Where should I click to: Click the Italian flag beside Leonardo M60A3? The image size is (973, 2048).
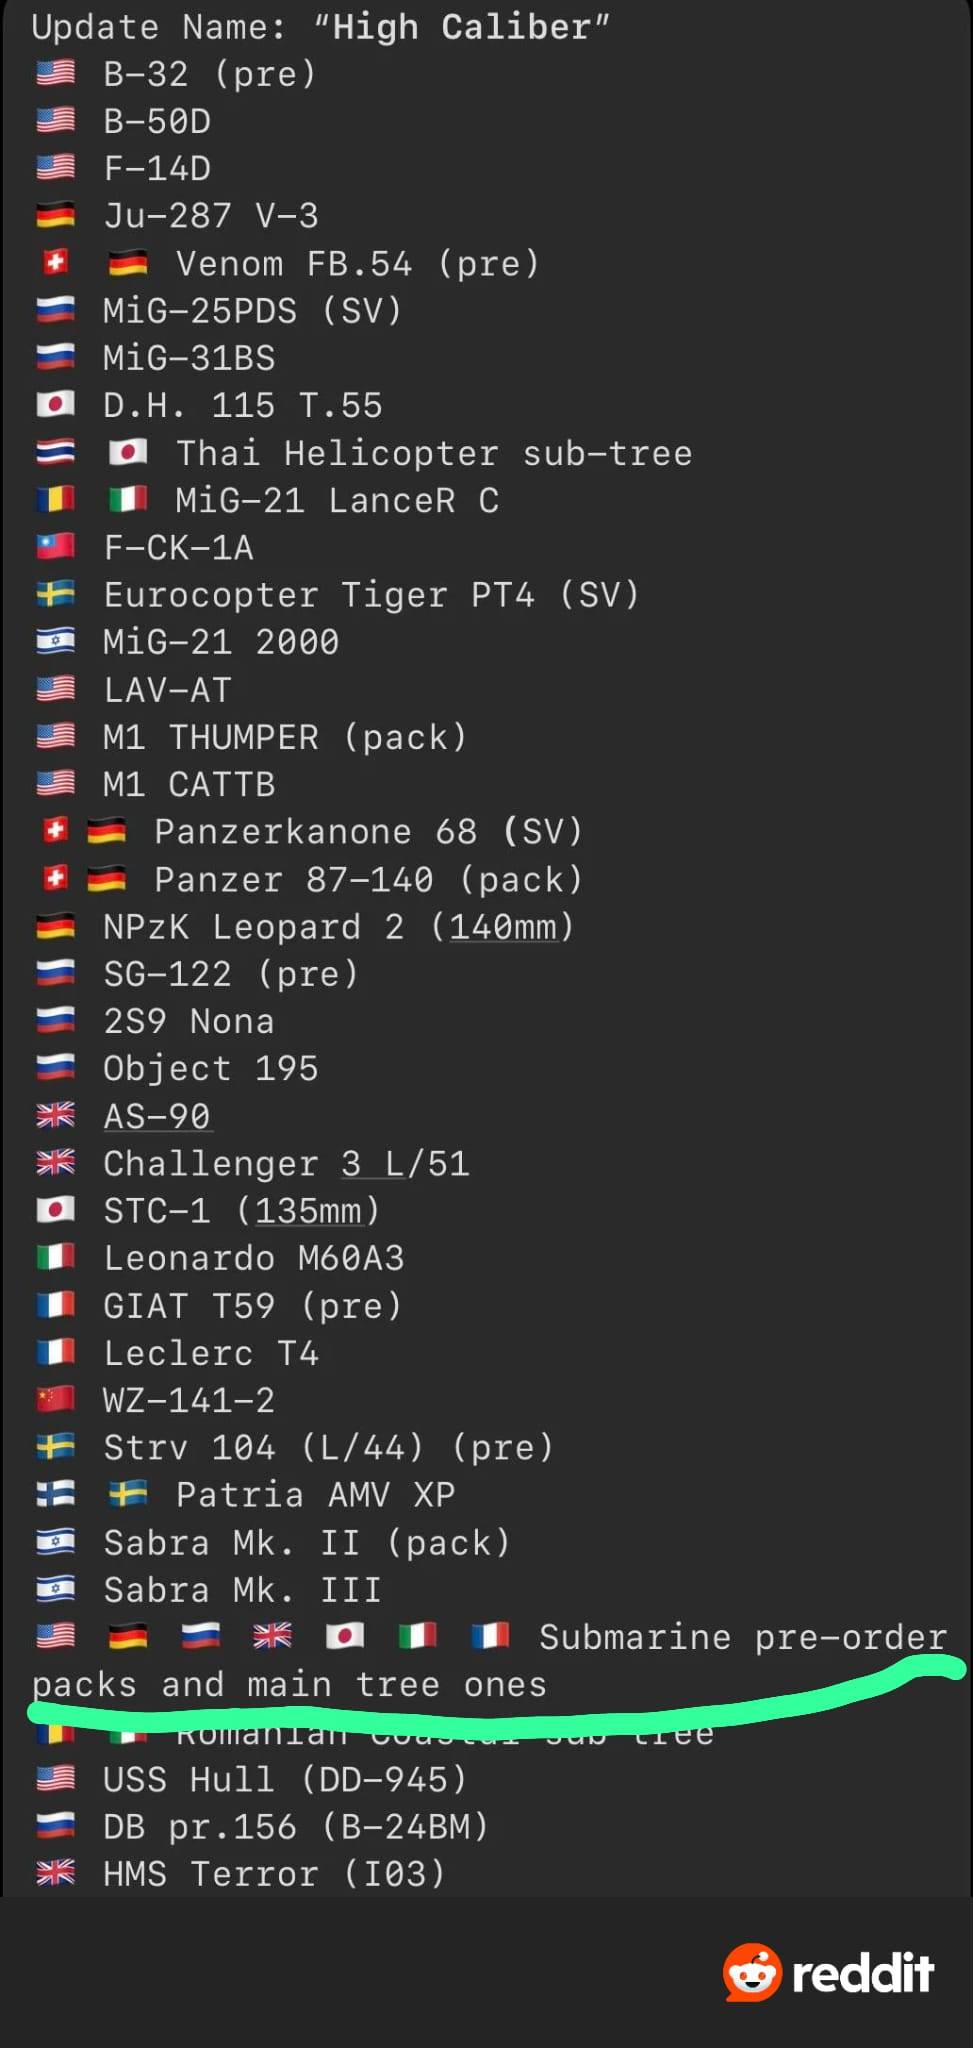pos(56,1257)
